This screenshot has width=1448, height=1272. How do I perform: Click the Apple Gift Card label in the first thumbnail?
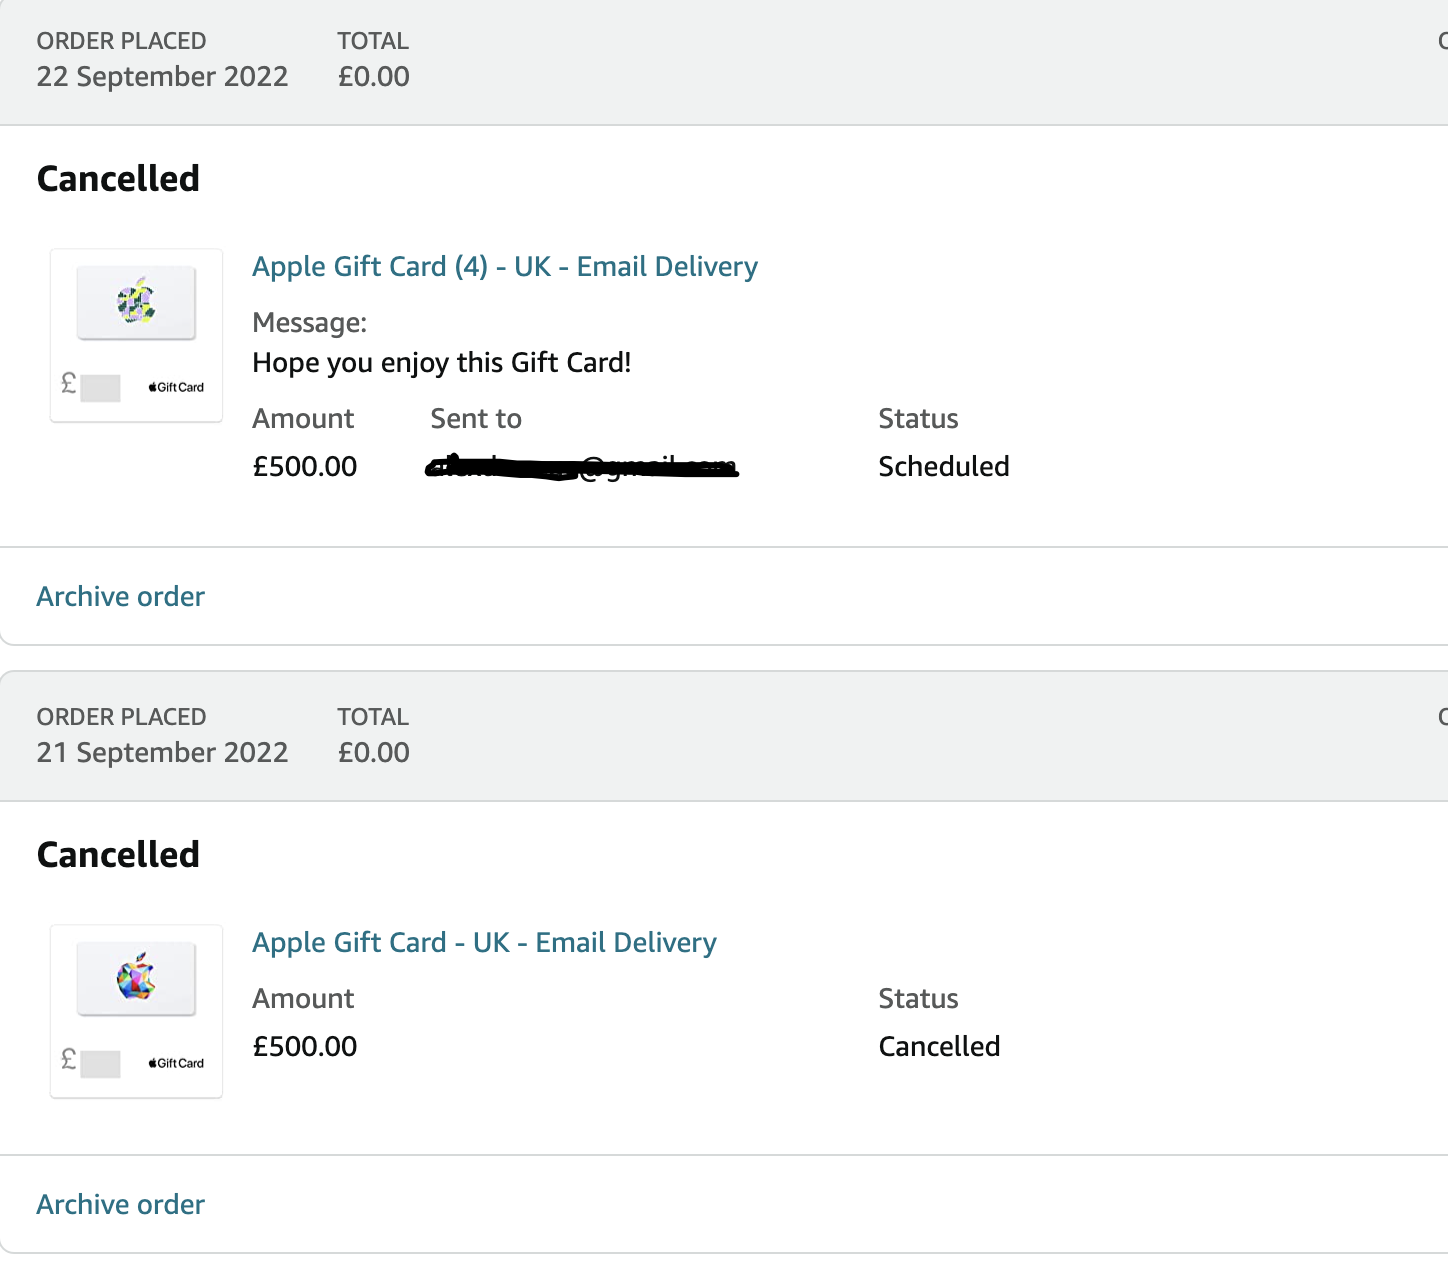point(176,387)
